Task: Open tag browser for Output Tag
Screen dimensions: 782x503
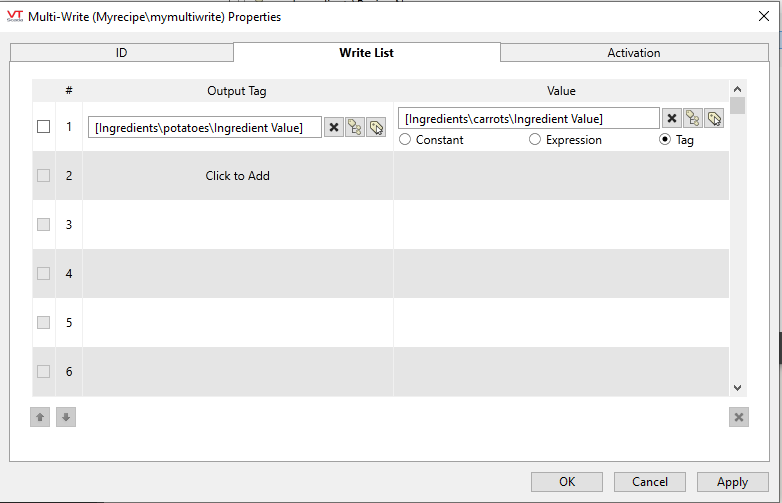Action: 355,127
